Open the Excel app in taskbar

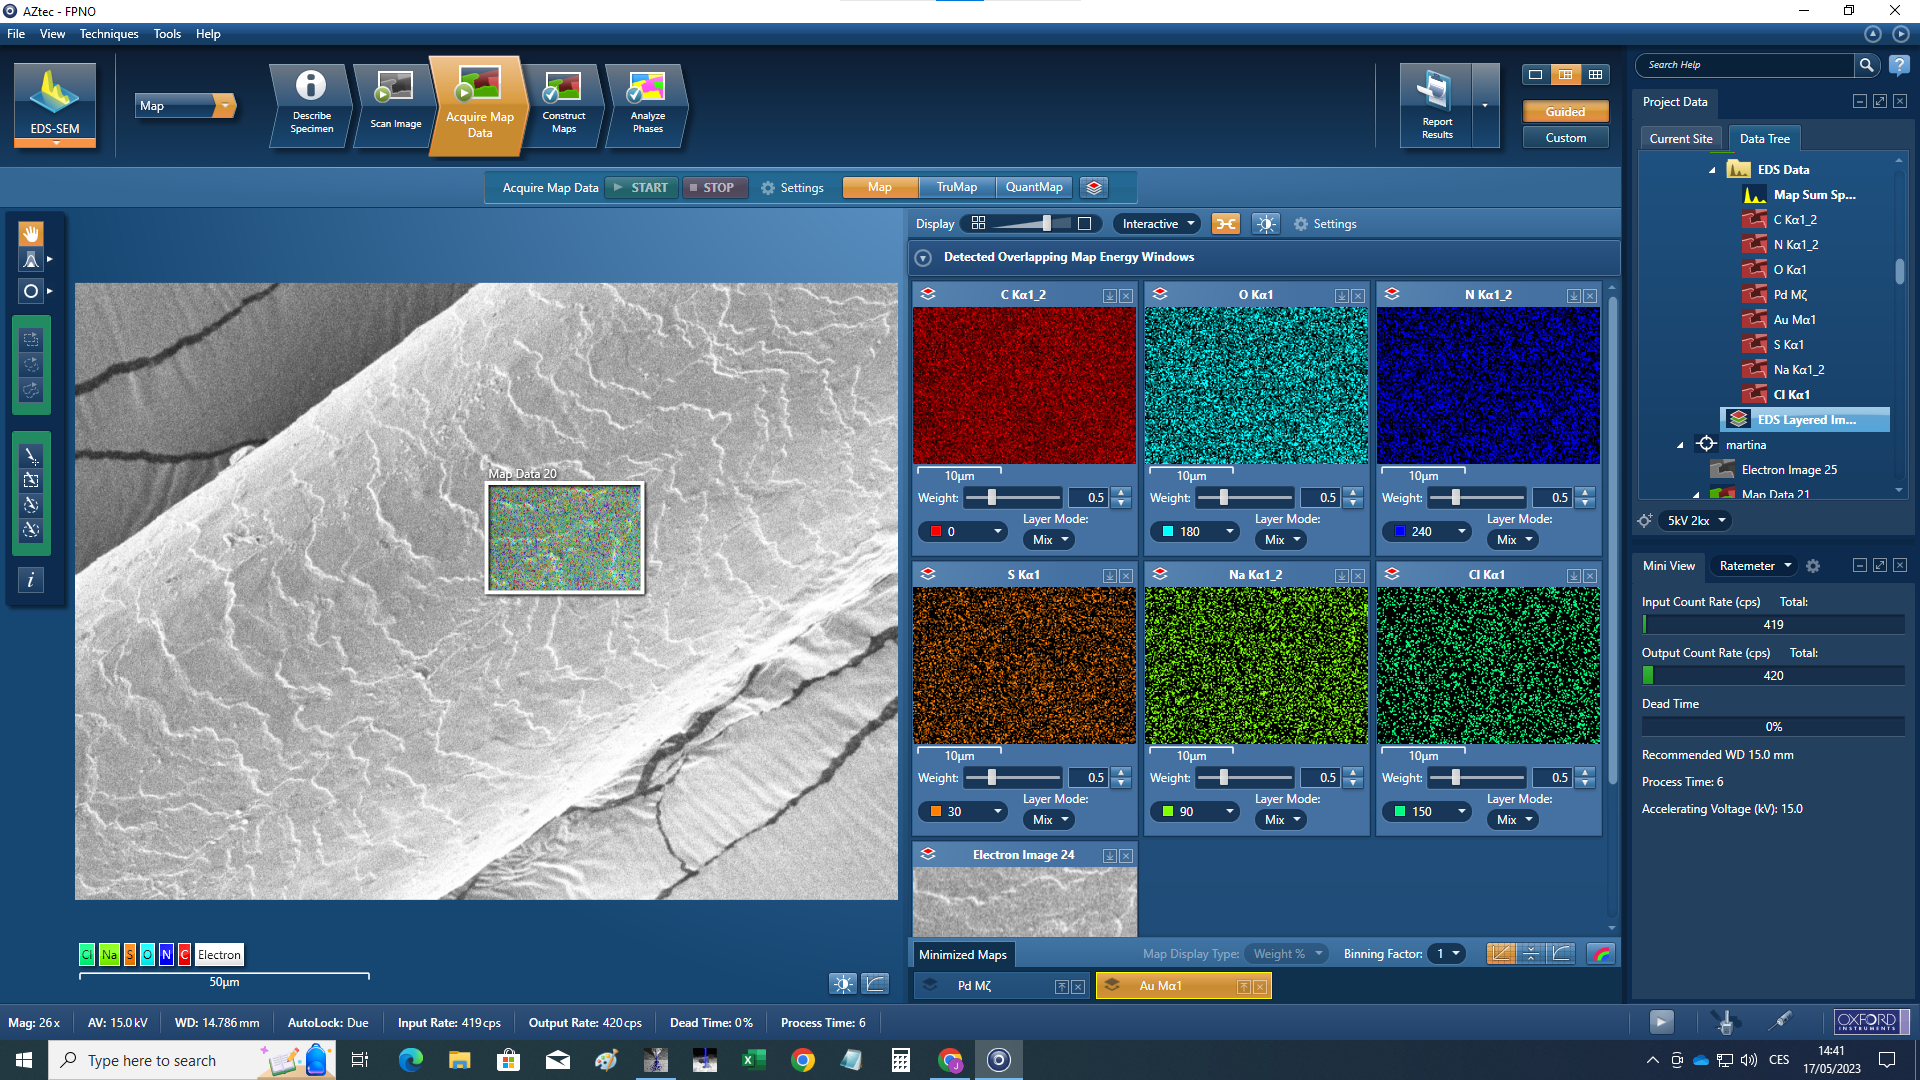click(754, 1060)
